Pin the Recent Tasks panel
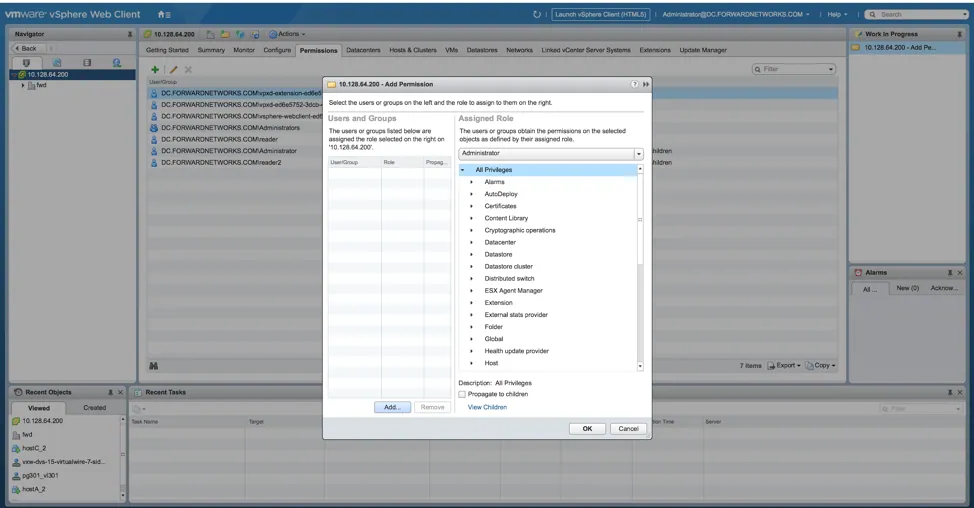 pos(950,392)
